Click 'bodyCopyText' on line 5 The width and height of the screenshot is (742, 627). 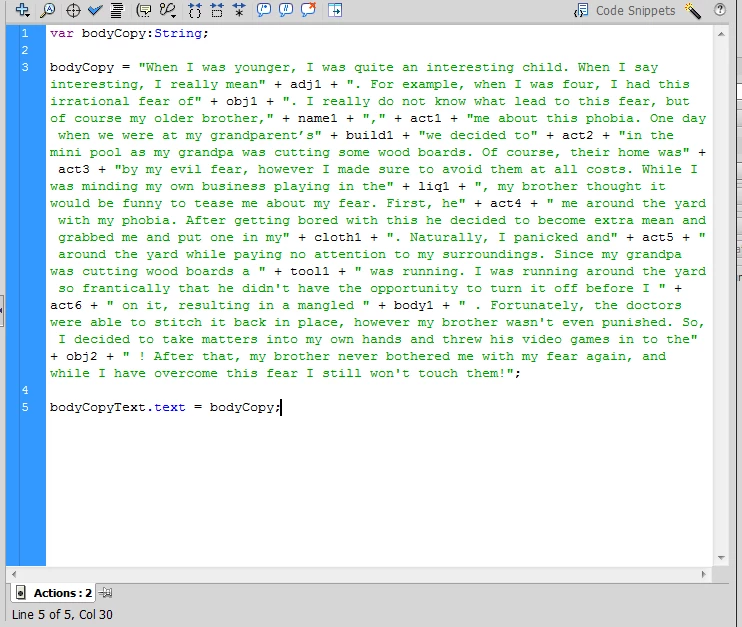(x=97, y=407)
